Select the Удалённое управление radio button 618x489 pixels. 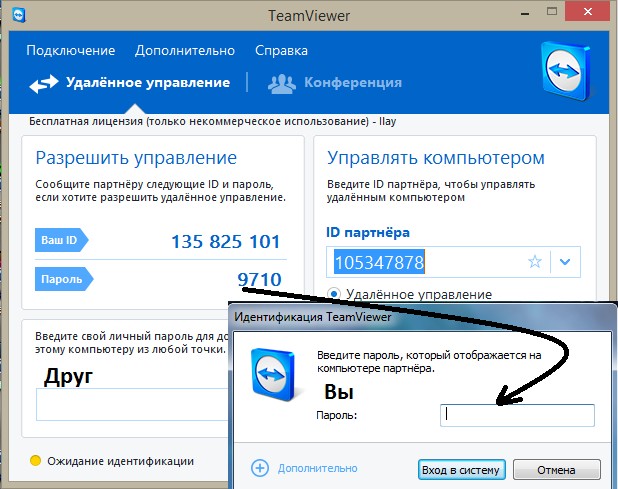pyautogui.click(x=334, y=294)
